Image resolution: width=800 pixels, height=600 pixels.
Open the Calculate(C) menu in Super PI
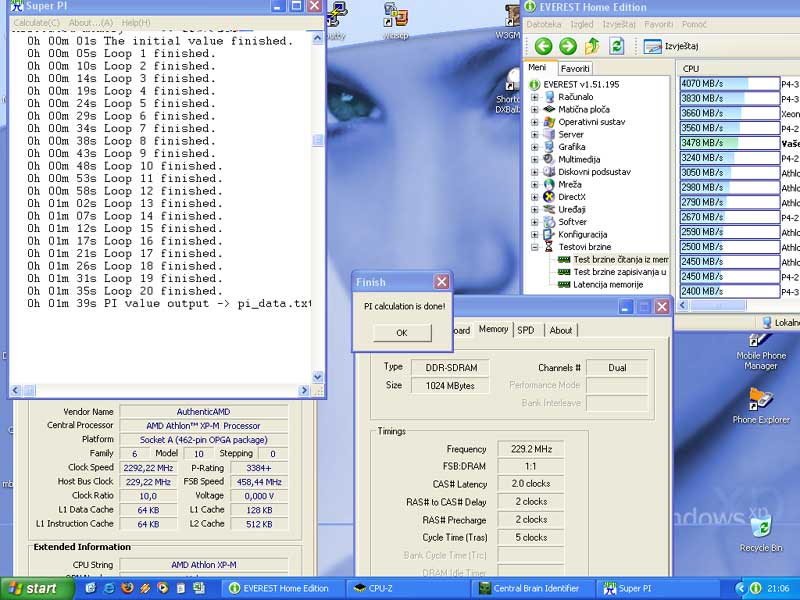point(37,22)
